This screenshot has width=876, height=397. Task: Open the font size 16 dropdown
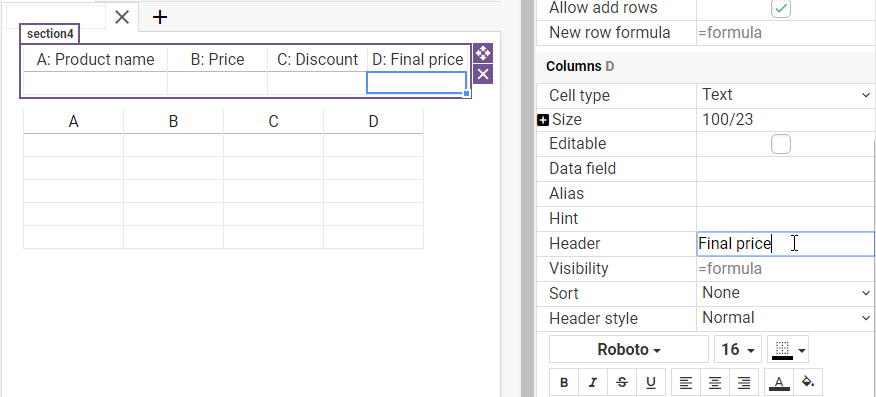tap(737, 350)
